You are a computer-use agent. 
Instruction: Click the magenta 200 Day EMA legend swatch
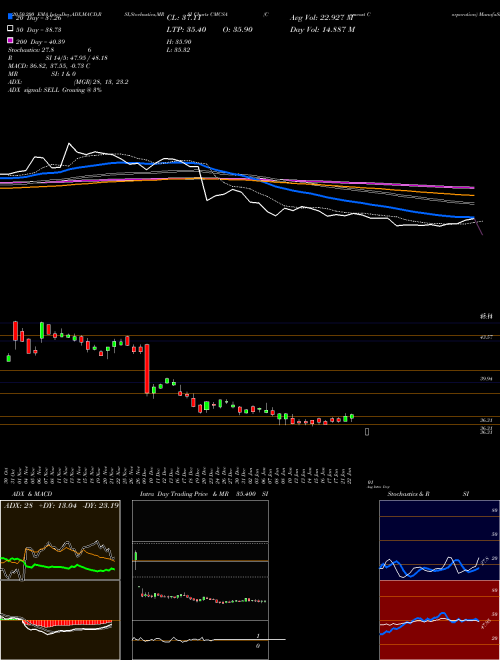(x=11, y=41)
